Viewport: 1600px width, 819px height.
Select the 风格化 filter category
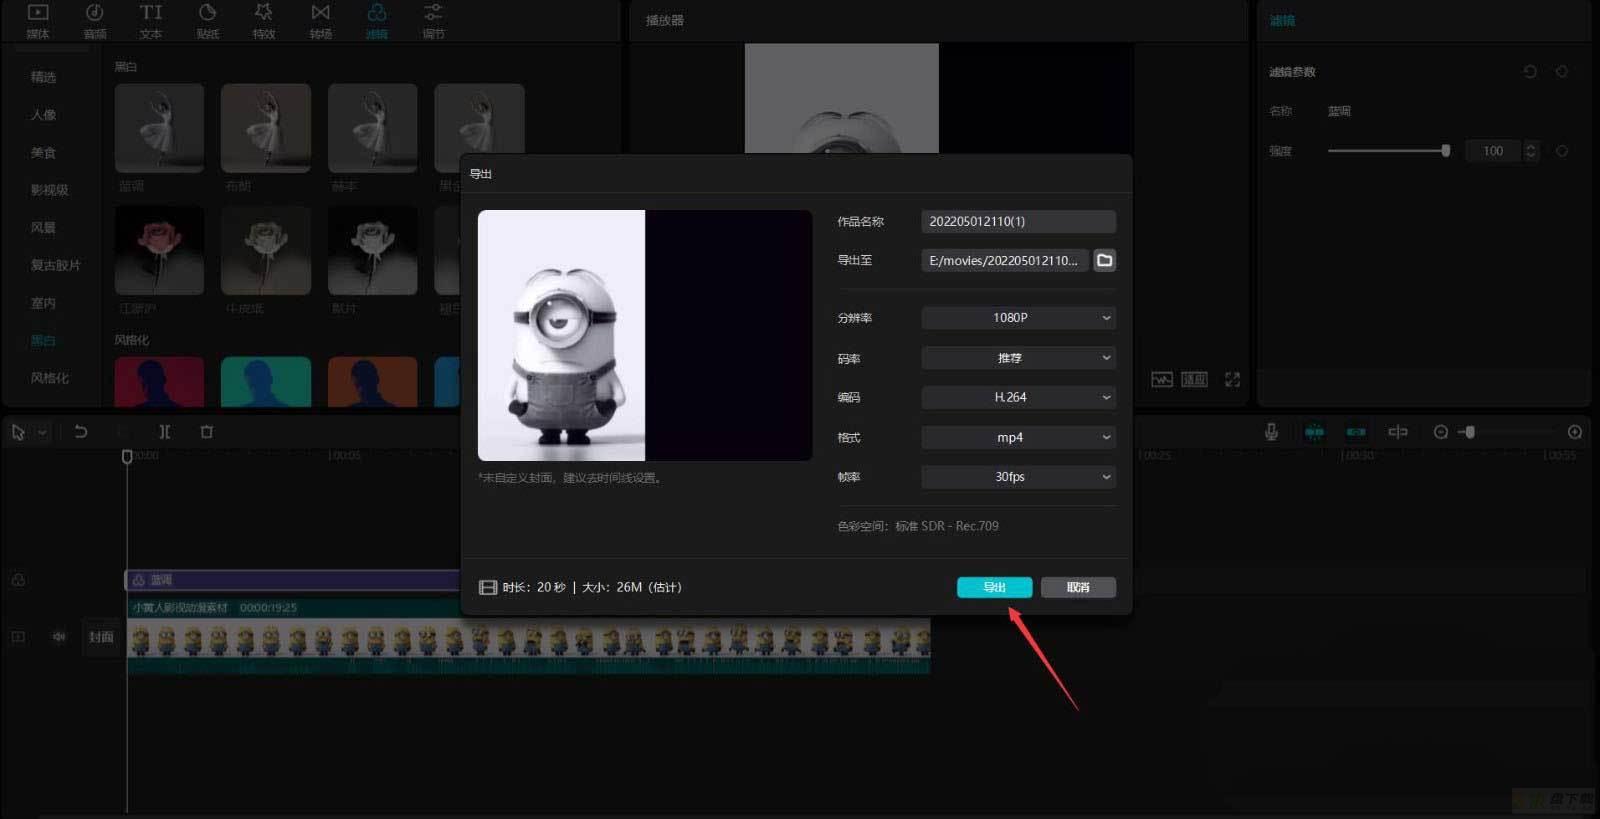[x=49, y=378]
